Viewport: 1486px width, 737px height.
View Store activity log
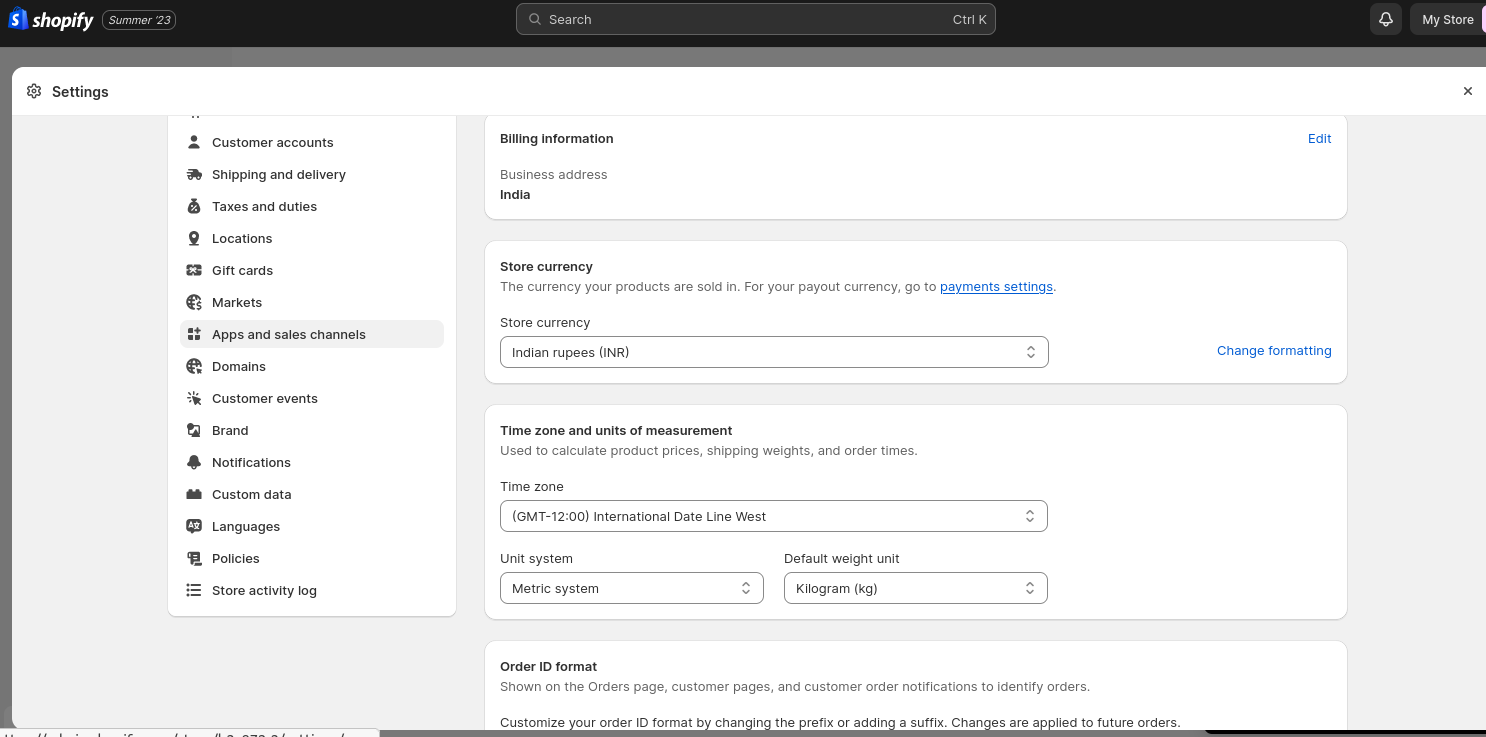(x=312, y=590)
